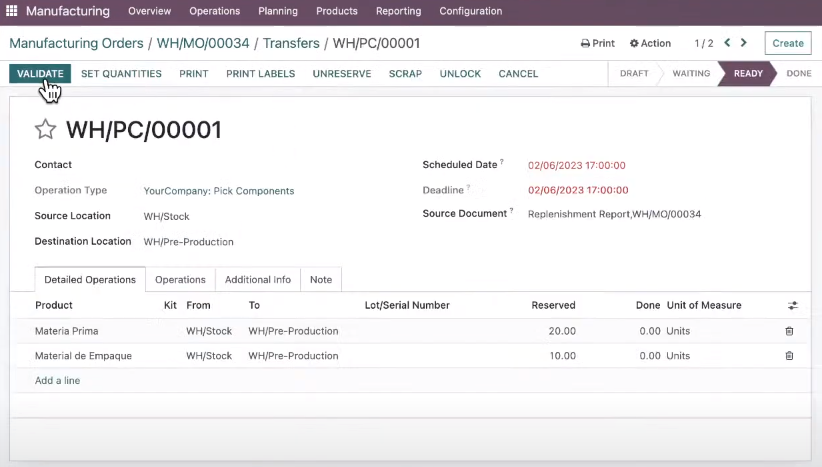Delete the Material de Empaque line trash icon

coord(789,356)
